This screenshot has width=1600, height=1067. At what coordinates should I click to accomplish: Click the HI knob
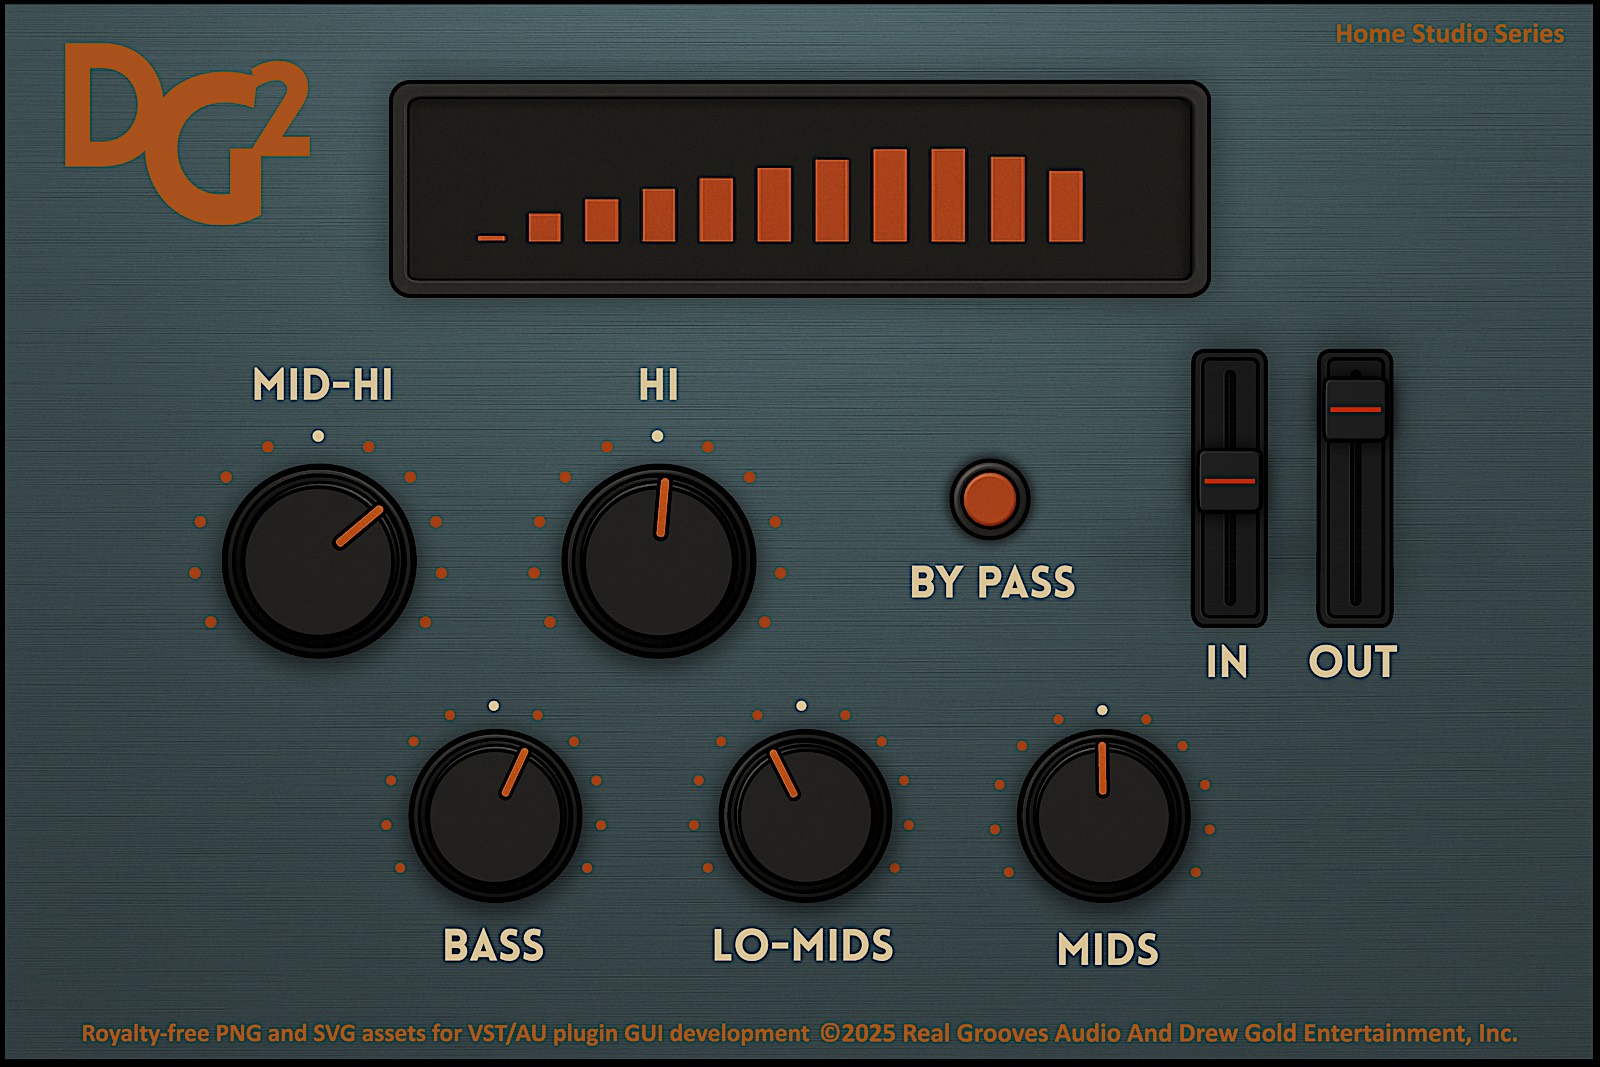click(659, 560)
